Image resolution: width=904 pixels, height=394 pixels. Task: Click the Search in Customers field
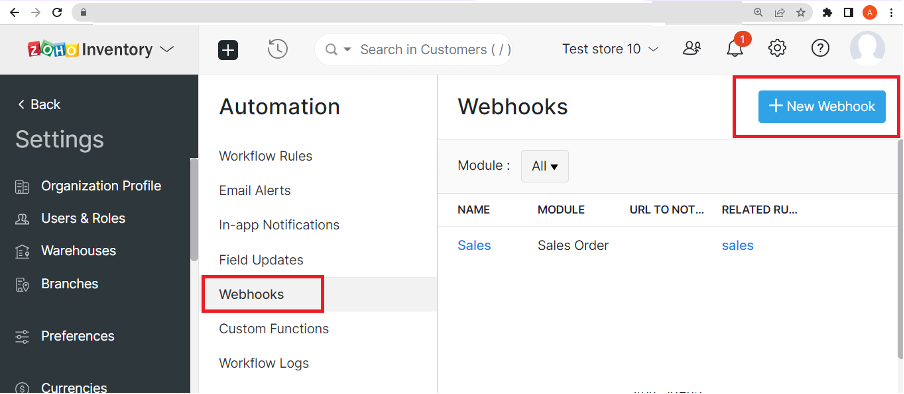coord(413,50)
